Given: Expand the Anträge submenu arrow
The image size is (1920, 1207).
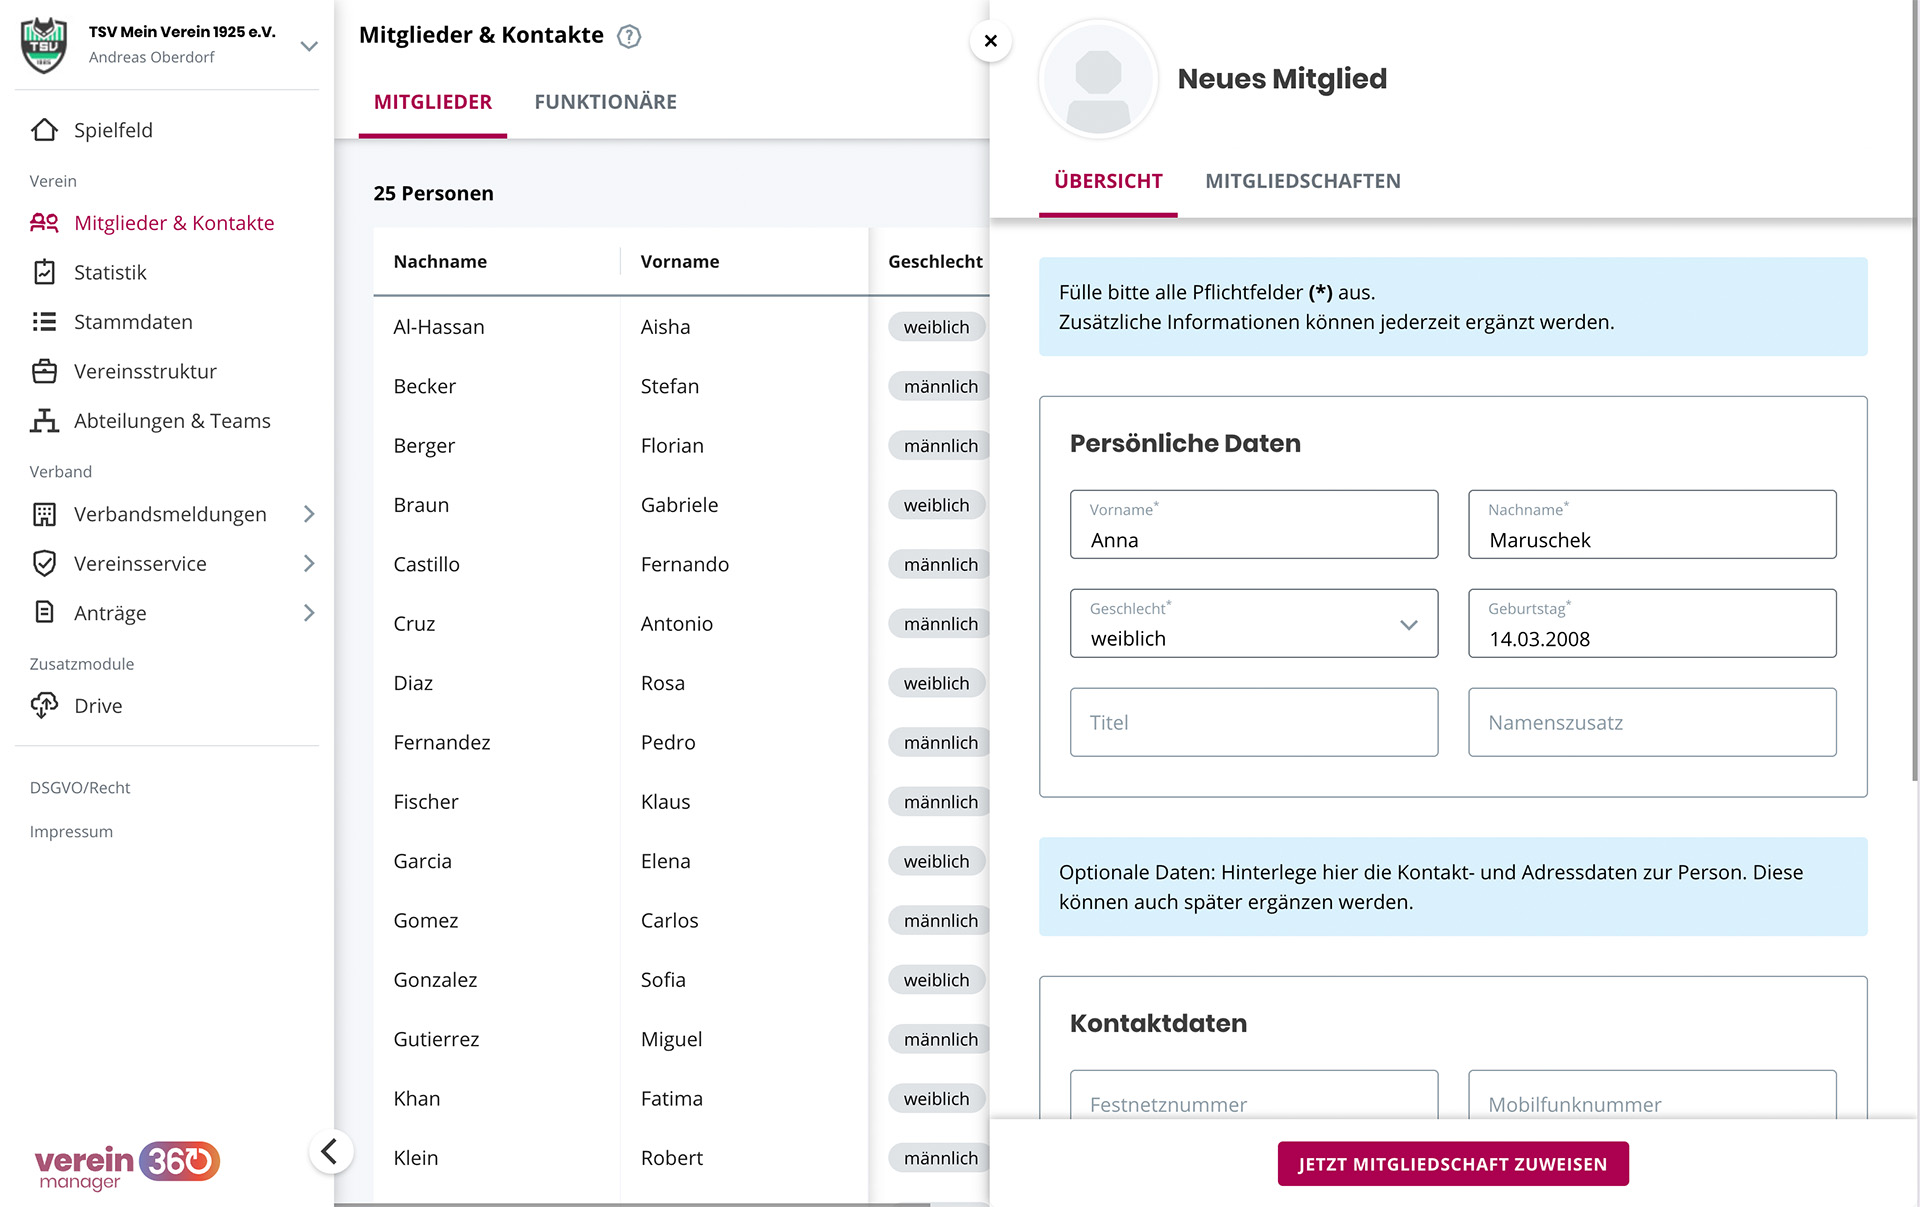Looking at the screenshot, I should coord(309,613).
